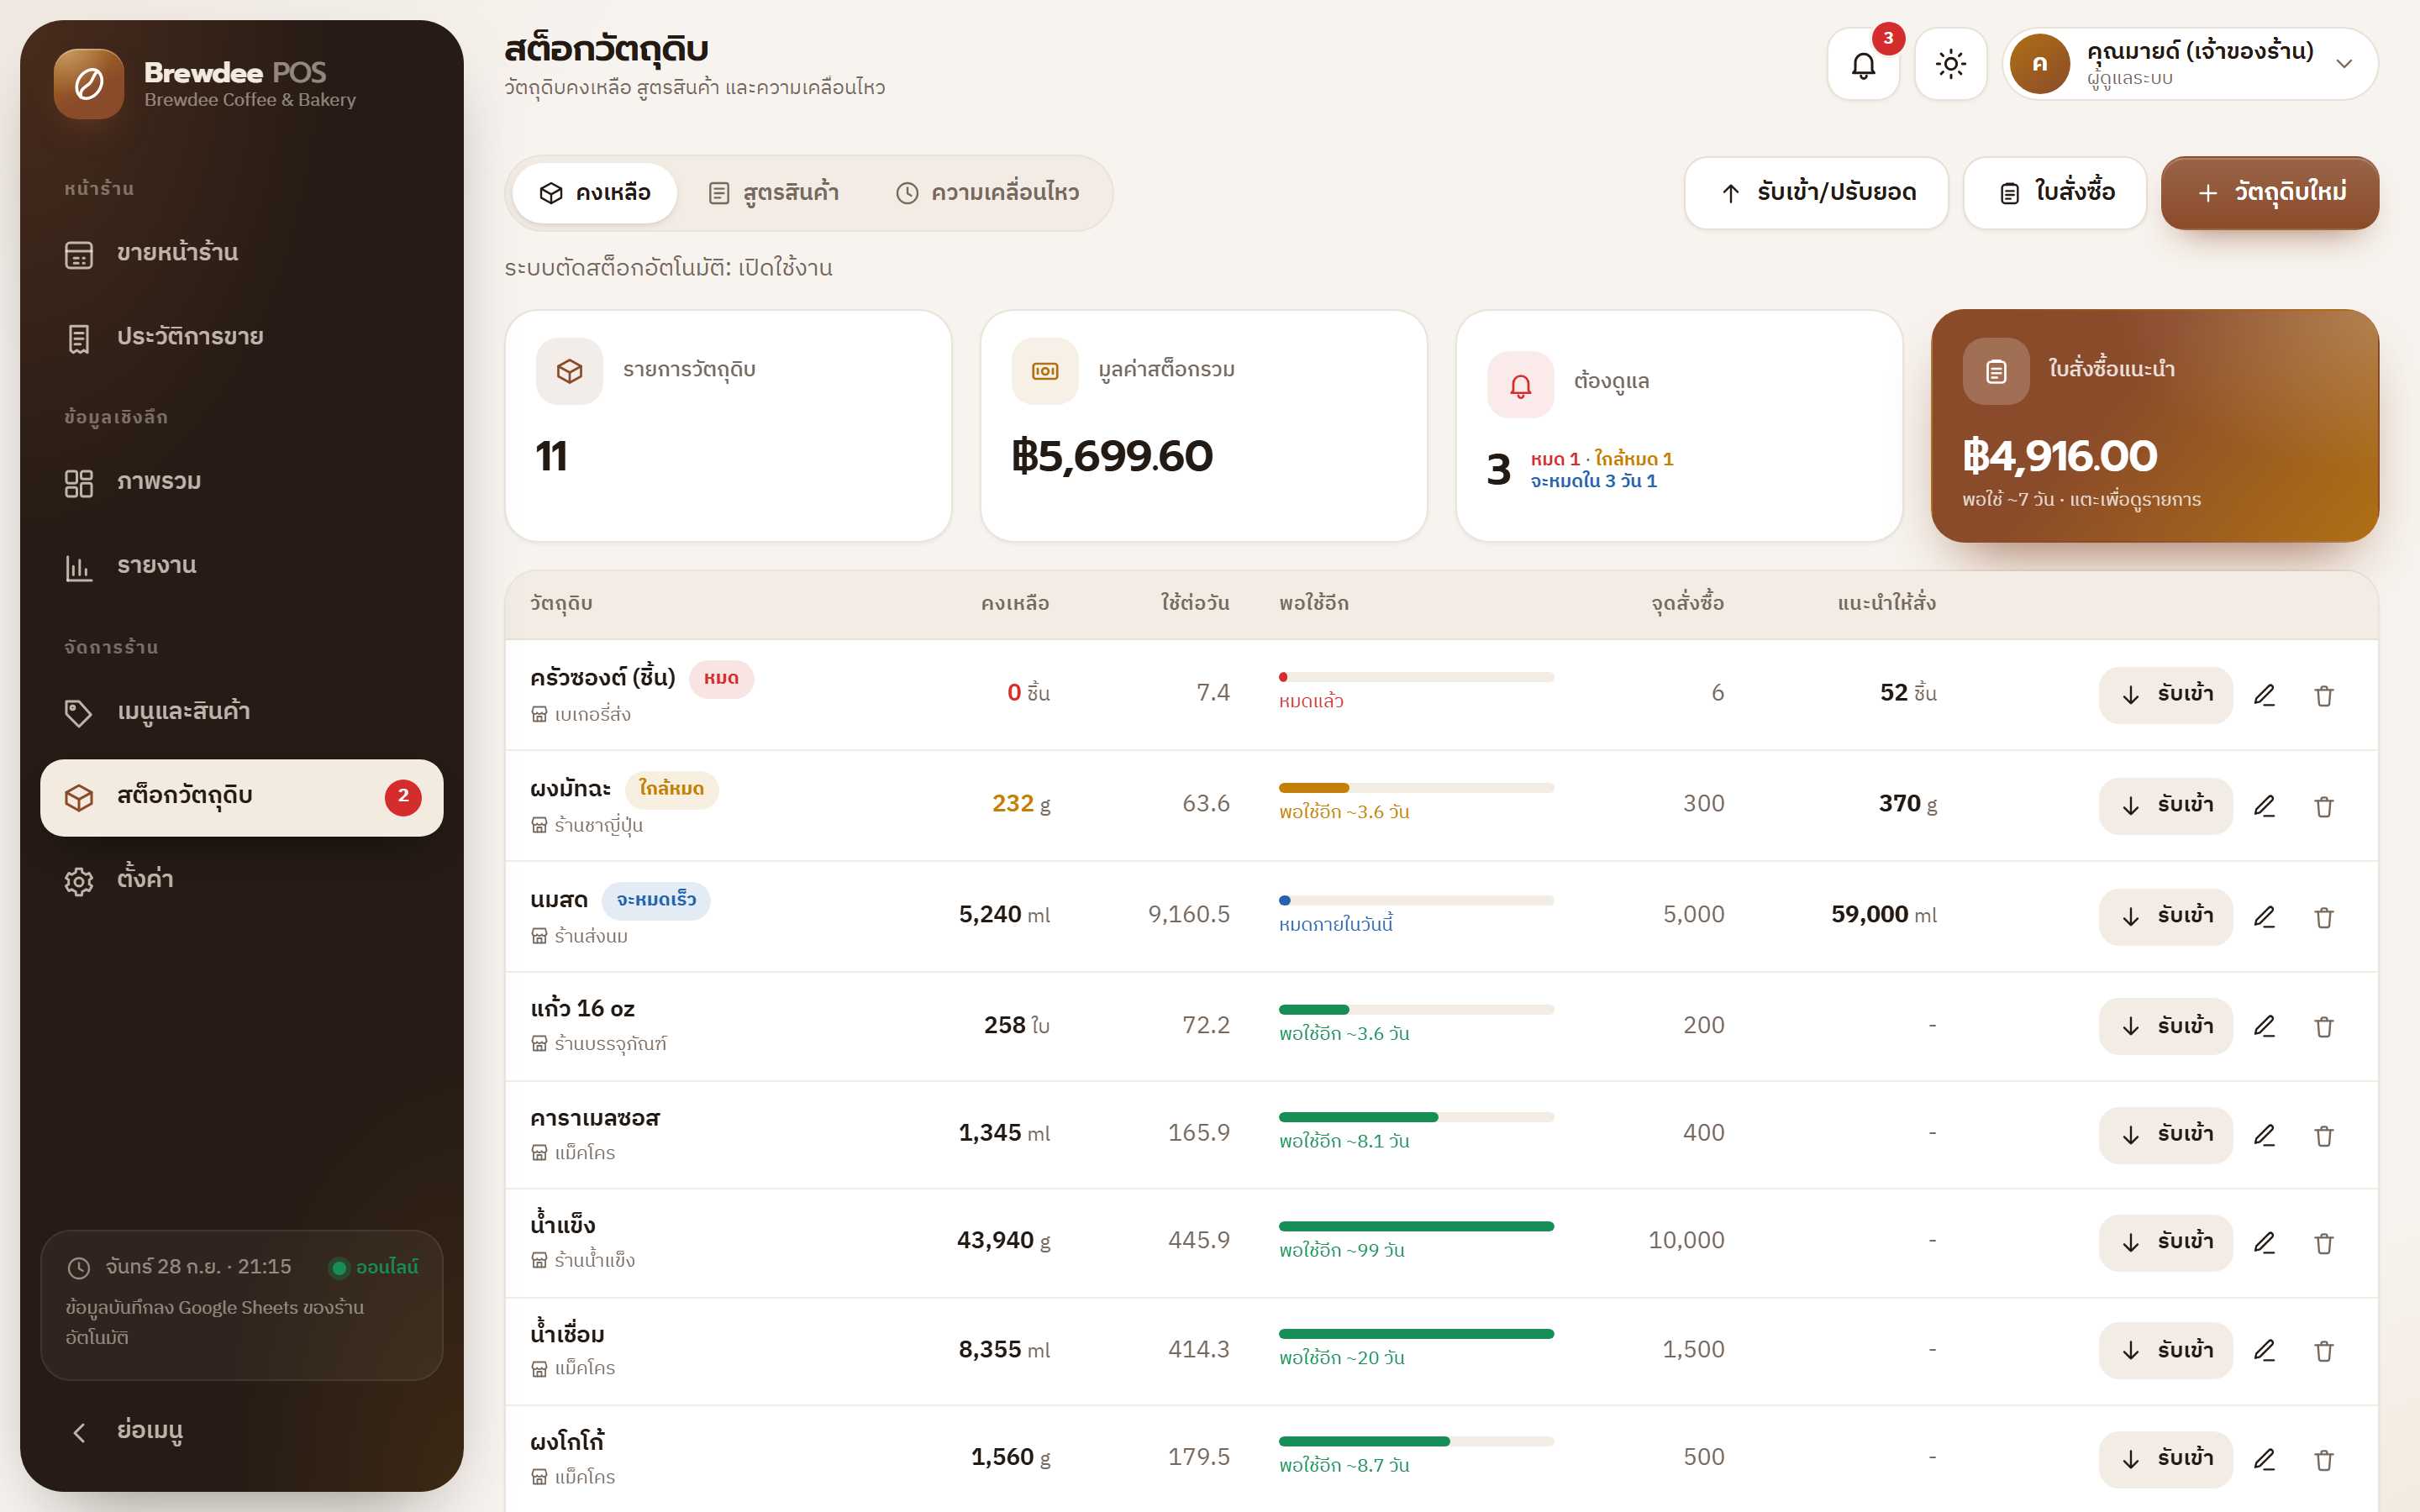Switch to the คงเหลือ tab
This screenshot has width=2420, height=1512.
pyautogui.click(x=595, y=192)
